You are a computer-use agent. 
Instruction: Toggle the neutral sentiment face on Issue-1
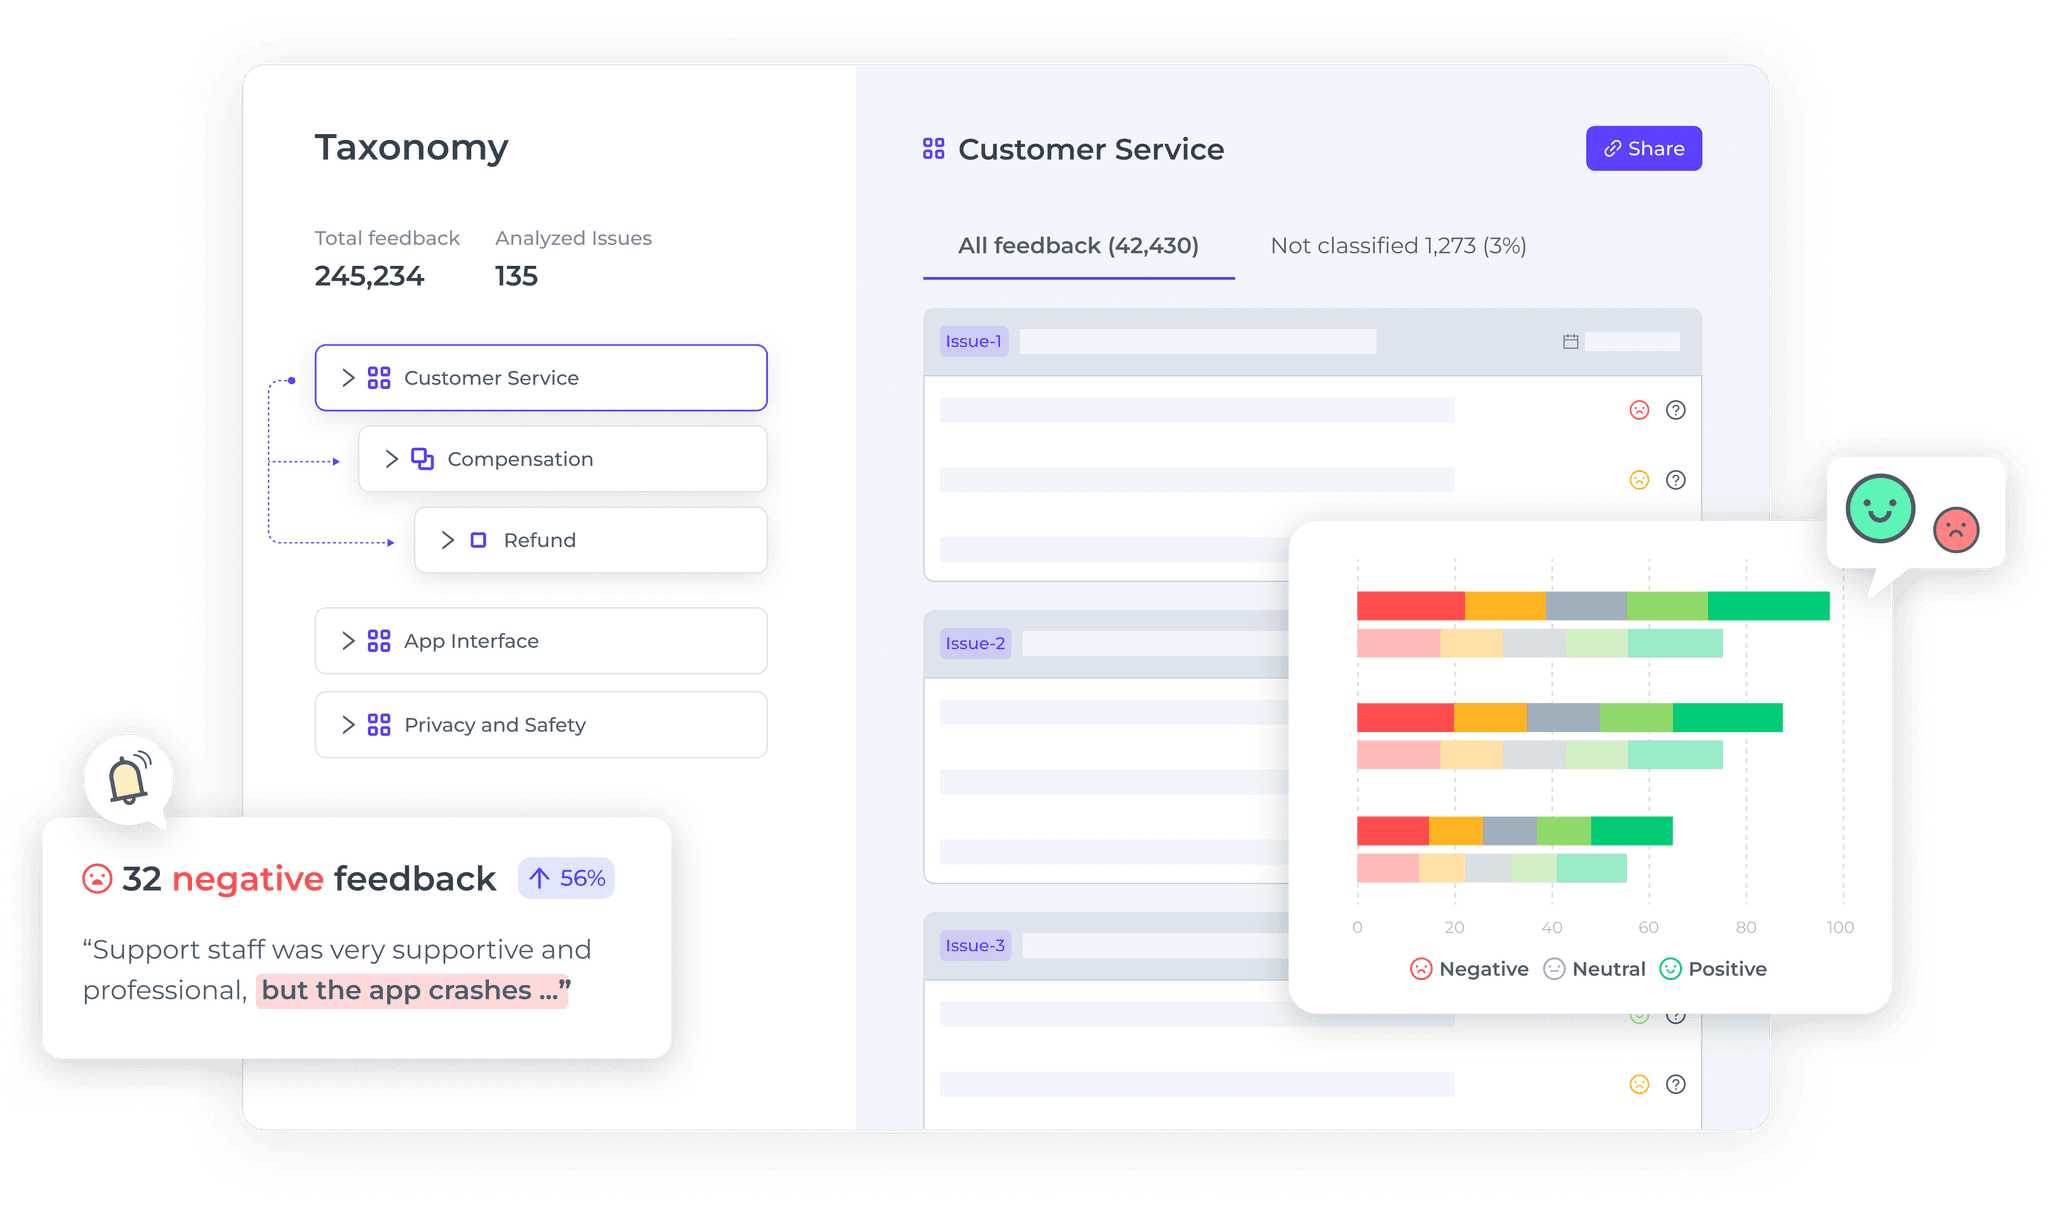pos(1639,480)
